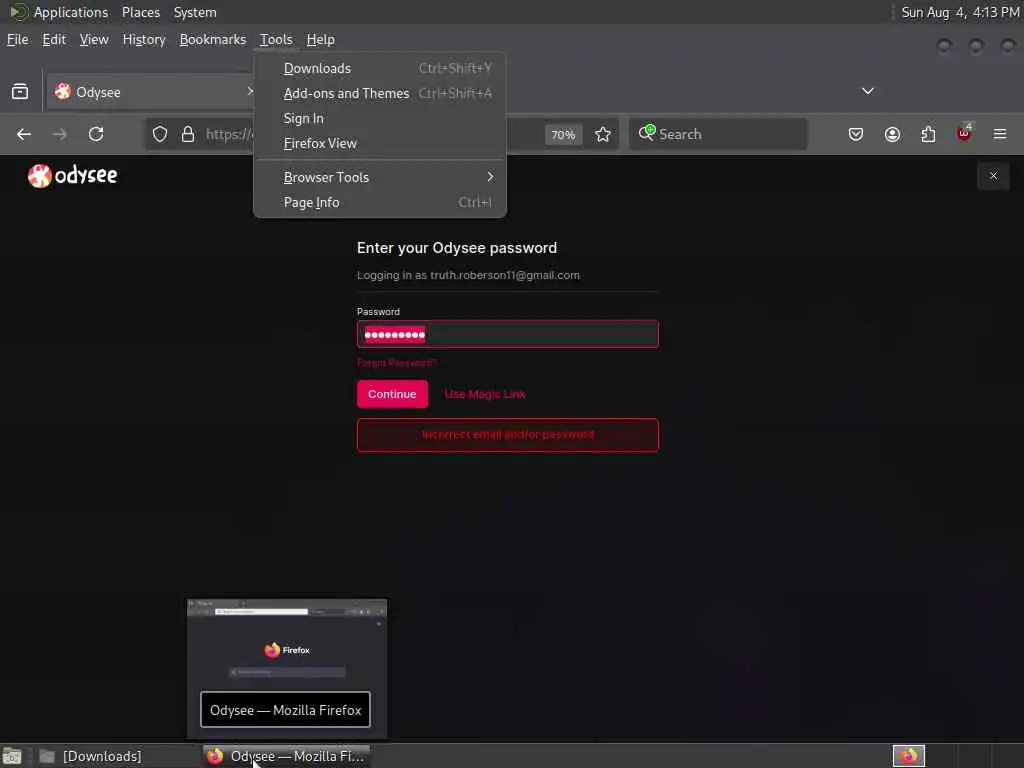Open the Save to Pocket icon
Image resolution: width=1024 pixels, height=768 pixels.
[x=856, y=134]
